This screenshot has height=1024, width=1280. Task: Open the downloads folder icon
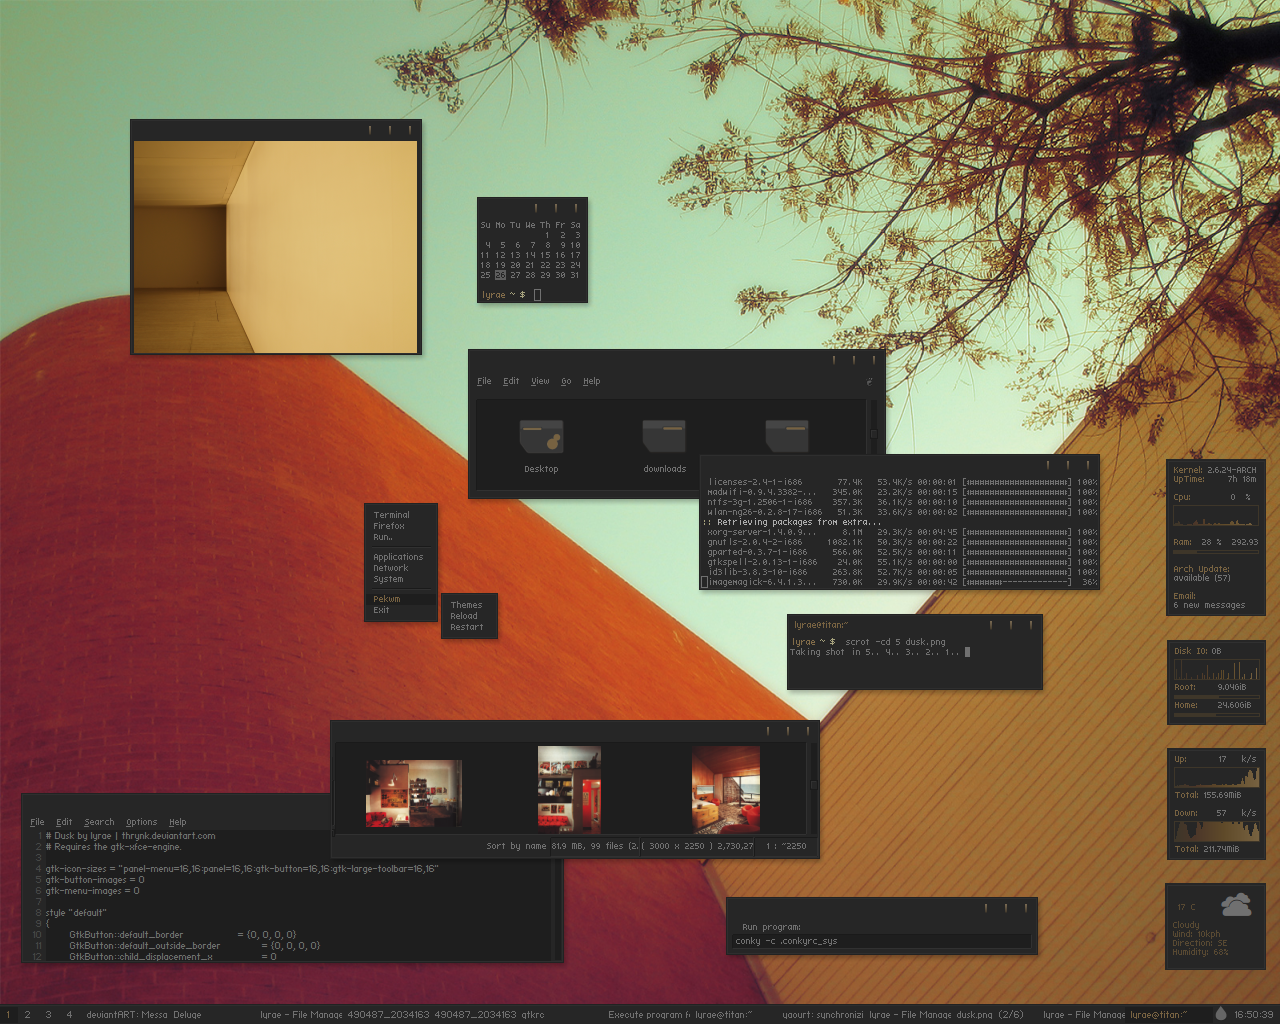click(664, 436)
